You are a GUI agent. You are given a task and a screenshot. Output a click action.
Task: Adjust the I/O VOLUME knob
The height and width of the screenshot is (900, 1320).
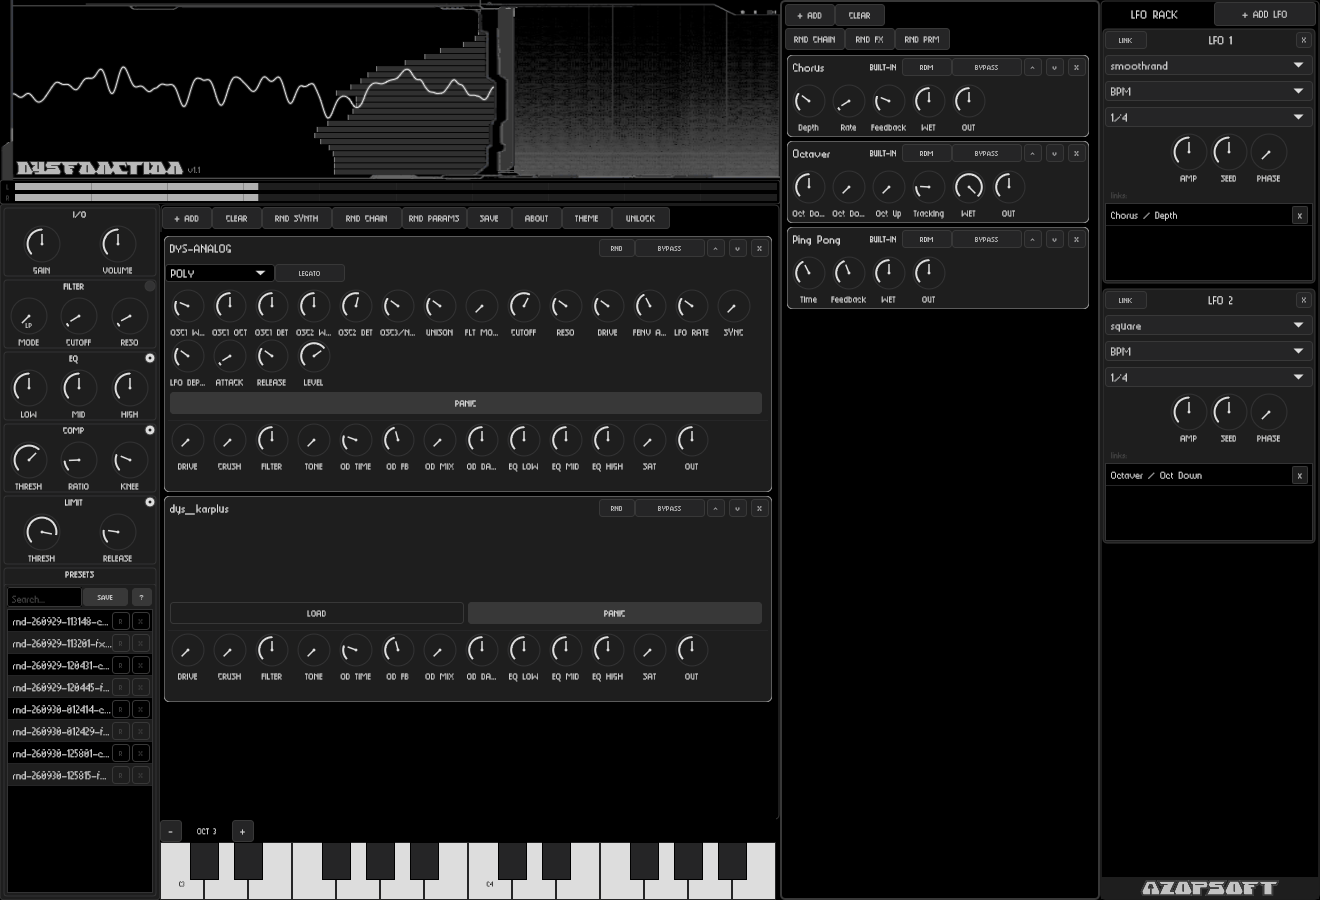pos(117,244)
